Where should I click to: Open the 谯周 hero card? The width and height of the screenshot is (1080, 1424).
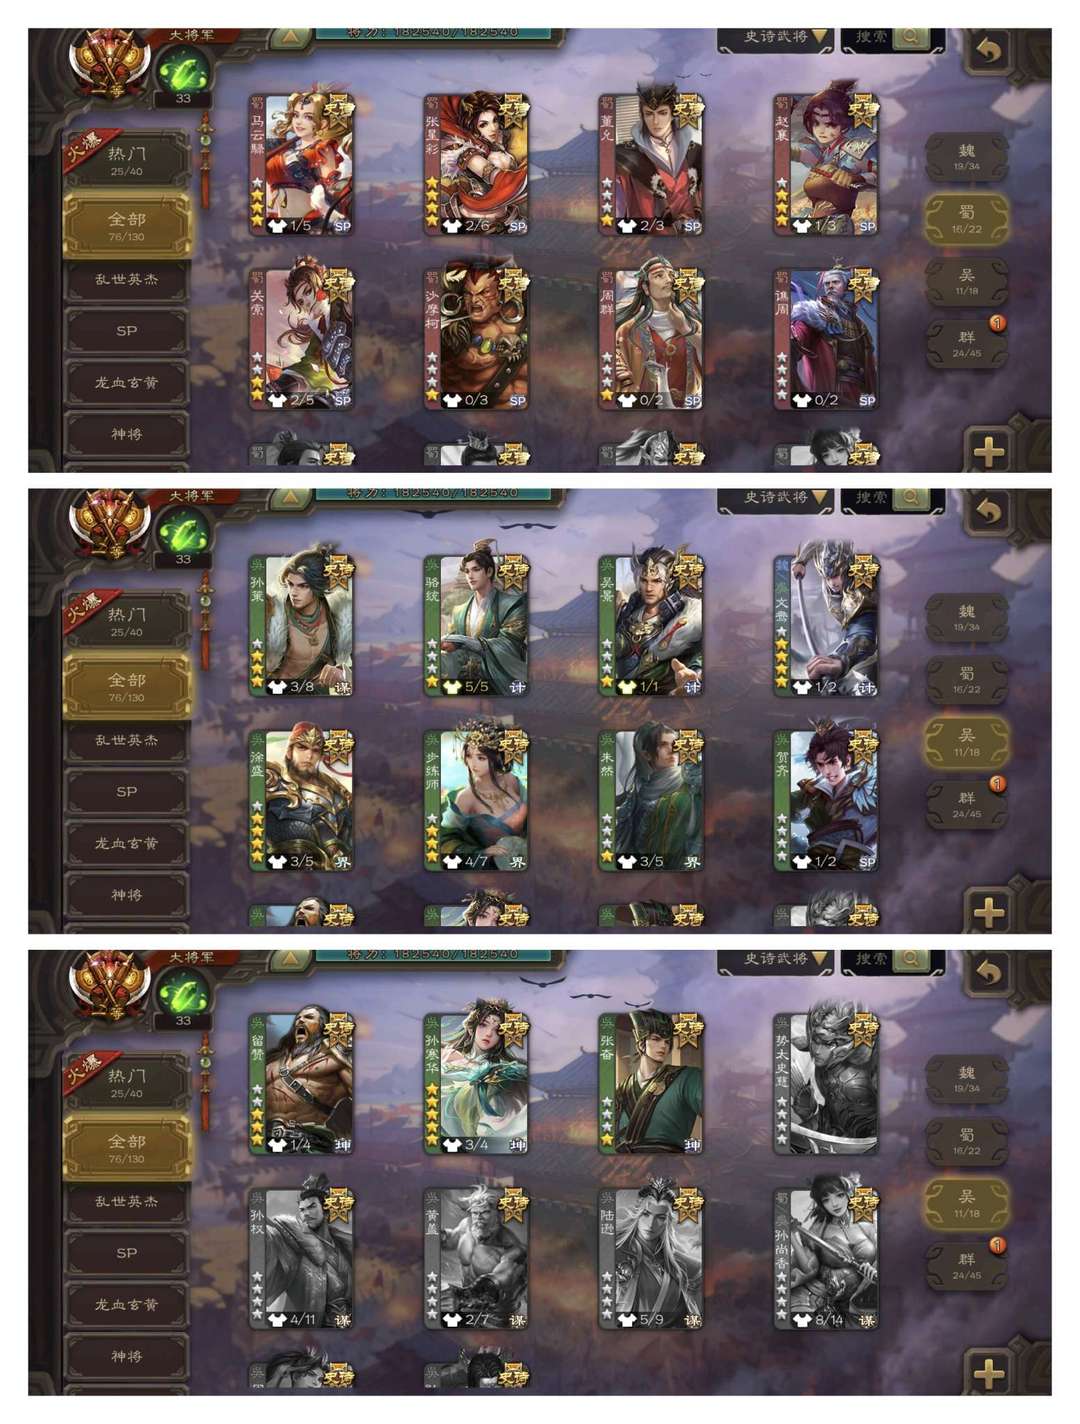click(826, 338)
